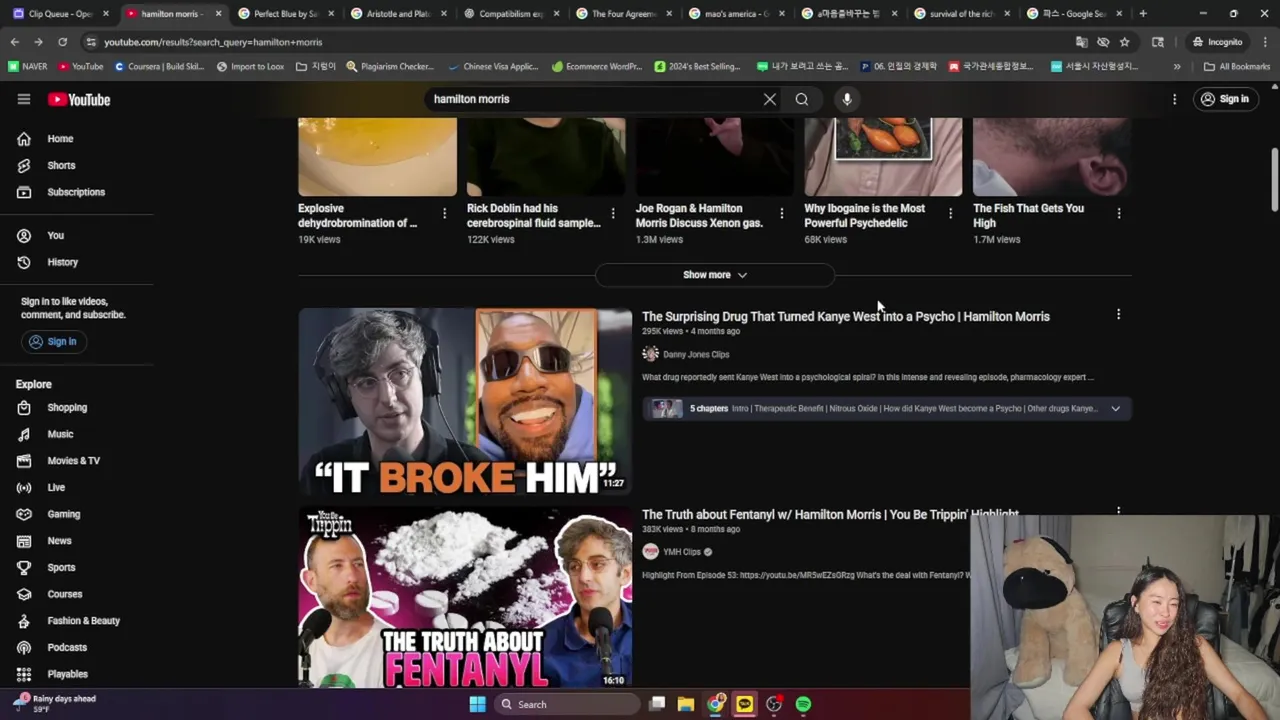
Task: Play the IT BROKE HIM thumbnail video
Action: [465, 401]
